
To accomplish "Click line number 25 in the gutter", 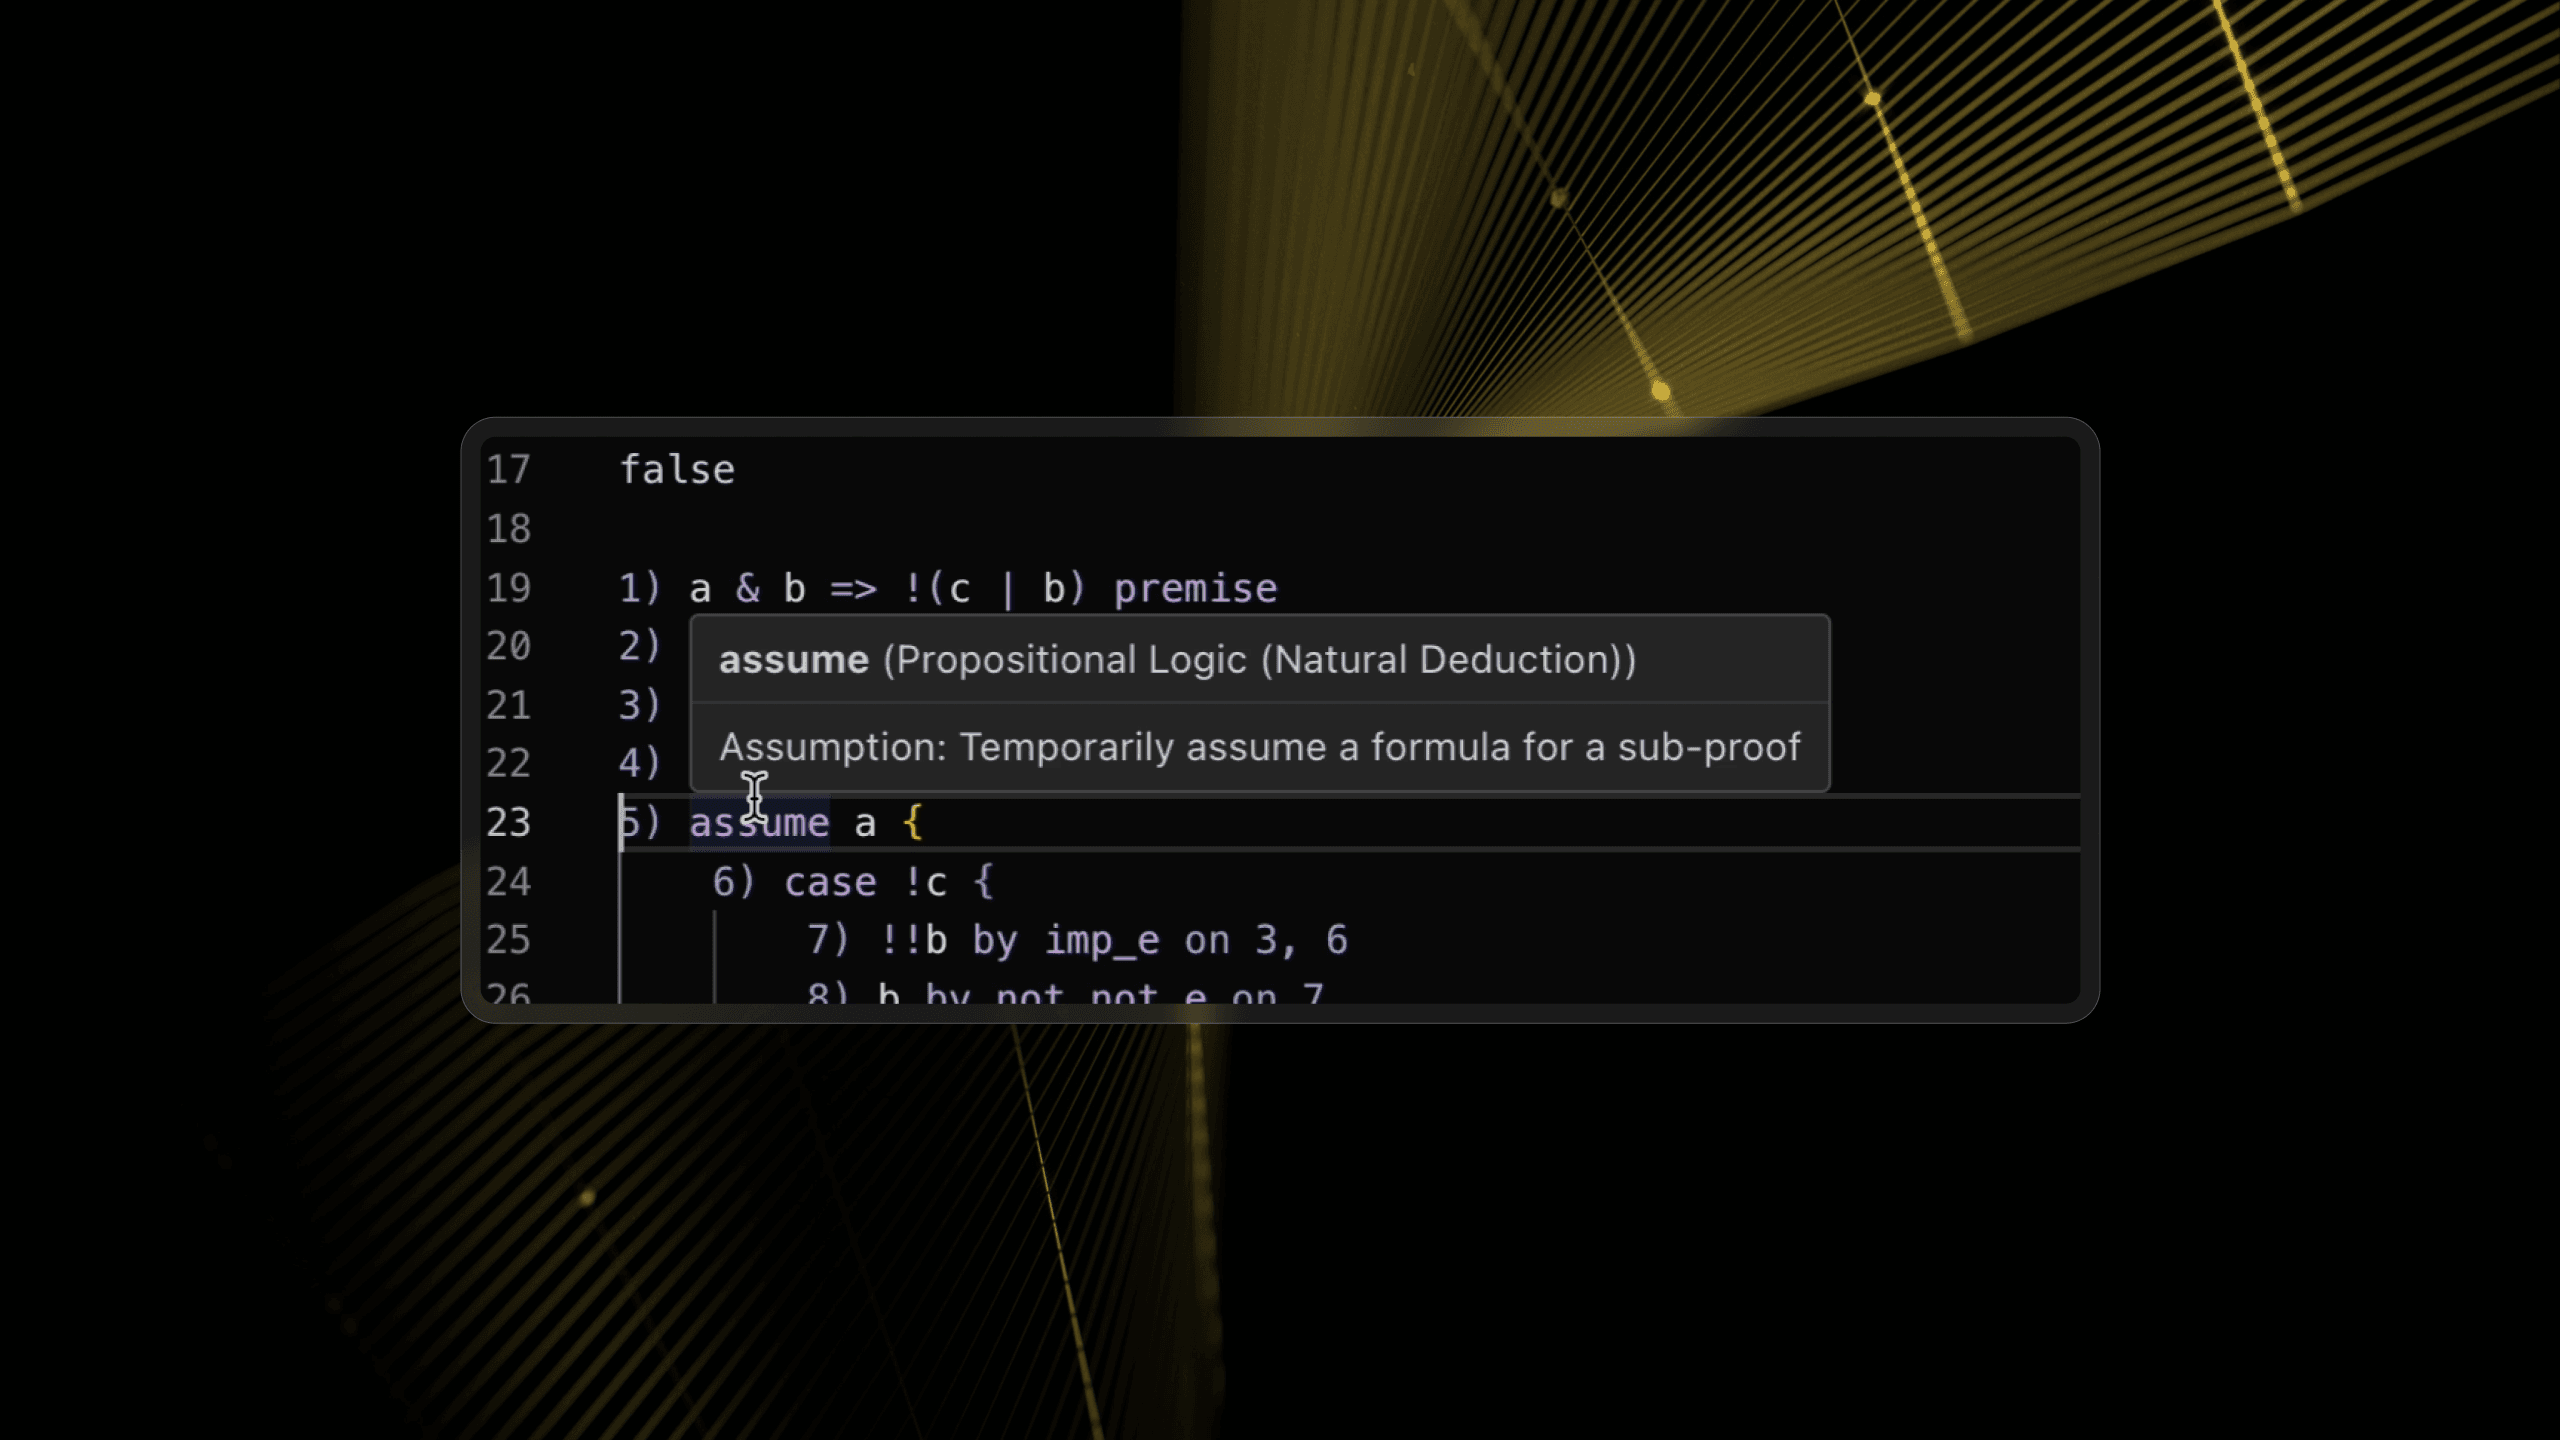I will [x=508, y=940].
